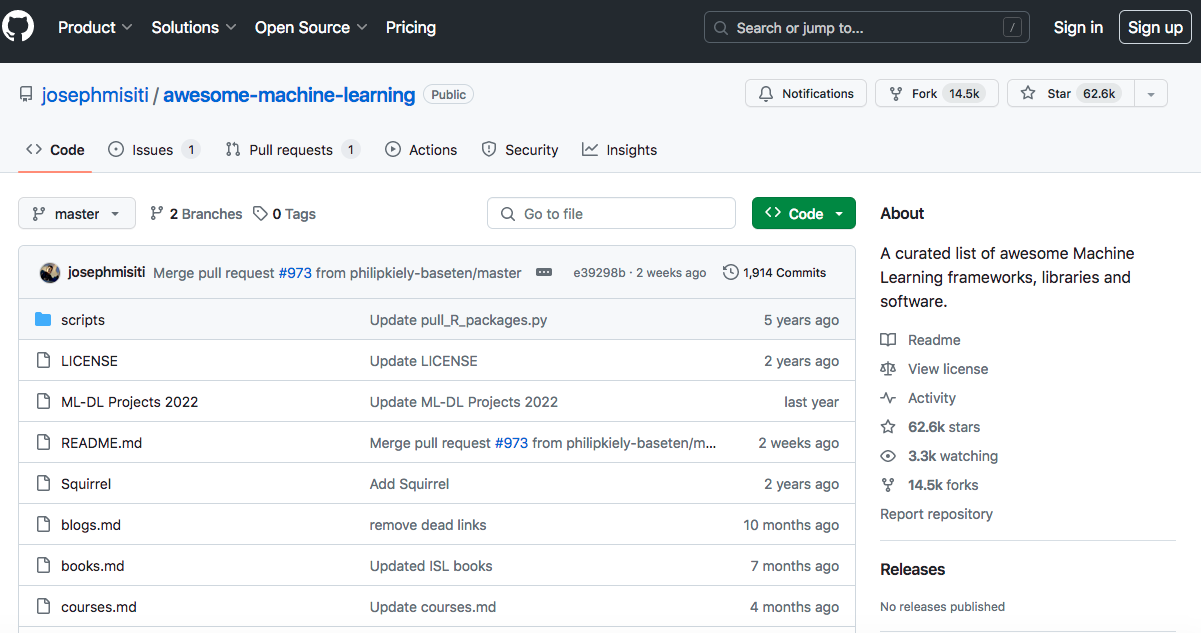Open the scripts folder icon
Viewport: 1201px width, 633px height.
[x=42, y=319]
